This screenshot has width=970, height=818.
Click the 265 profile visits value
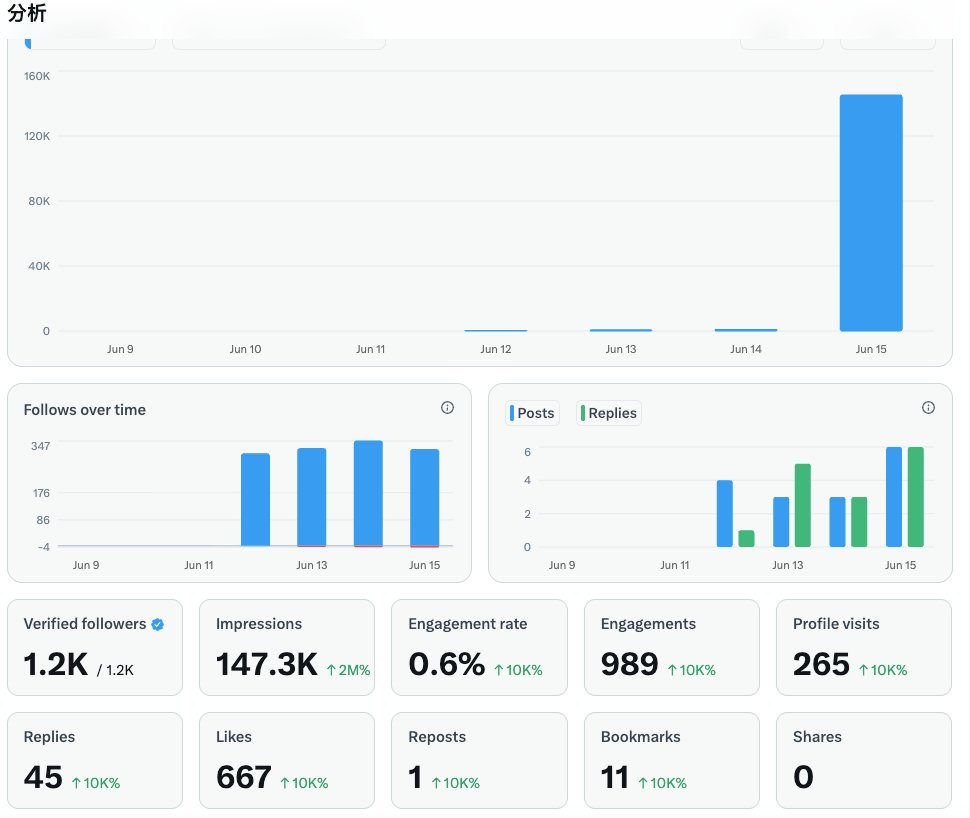[822, 664]
